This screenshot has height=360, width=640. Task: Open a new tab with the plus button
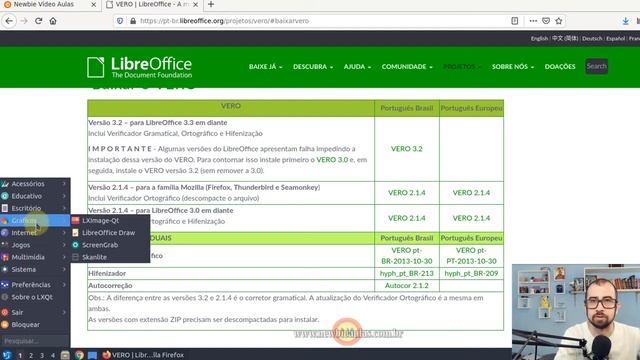pos(211,4)
